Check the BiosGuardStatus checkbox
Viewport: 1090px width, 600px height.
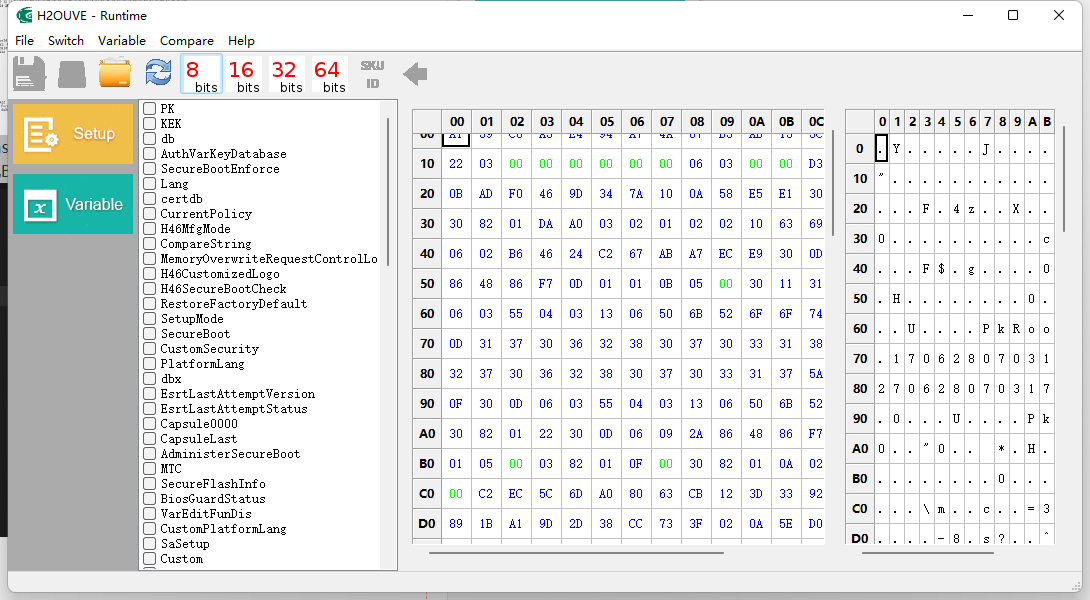pyautogui.click(x=149, y=498)
